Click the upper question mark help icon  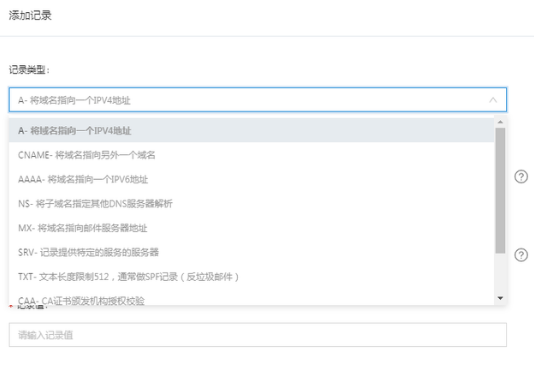[x=521, y=177]
